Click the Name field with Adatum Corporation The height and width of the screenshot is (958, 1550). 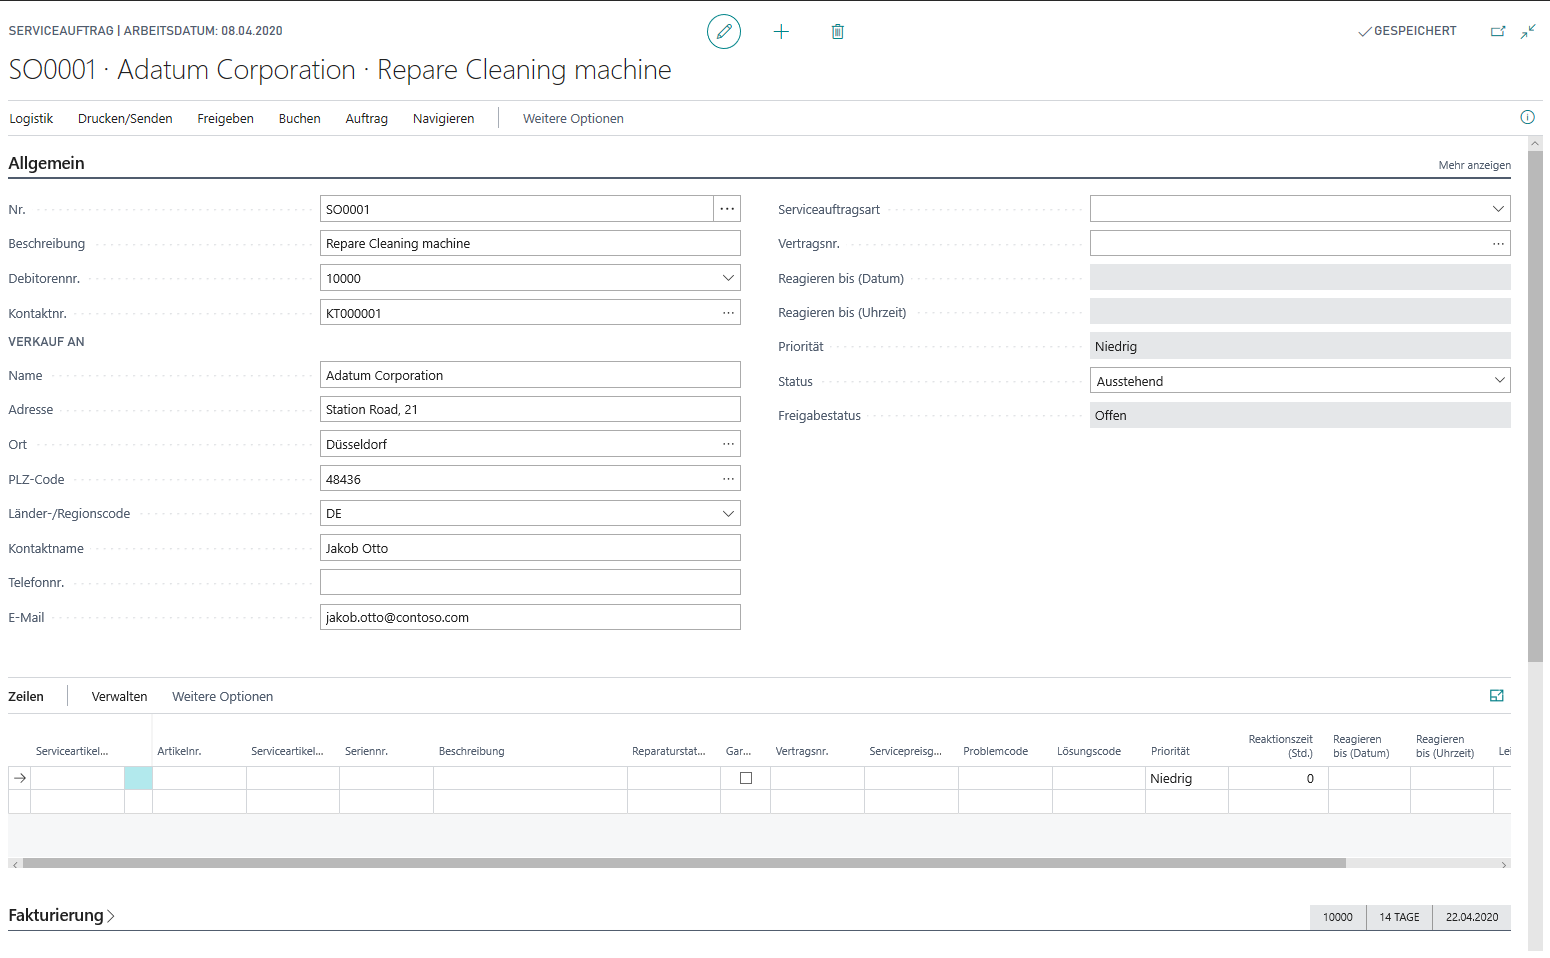(x=530, y=375)
